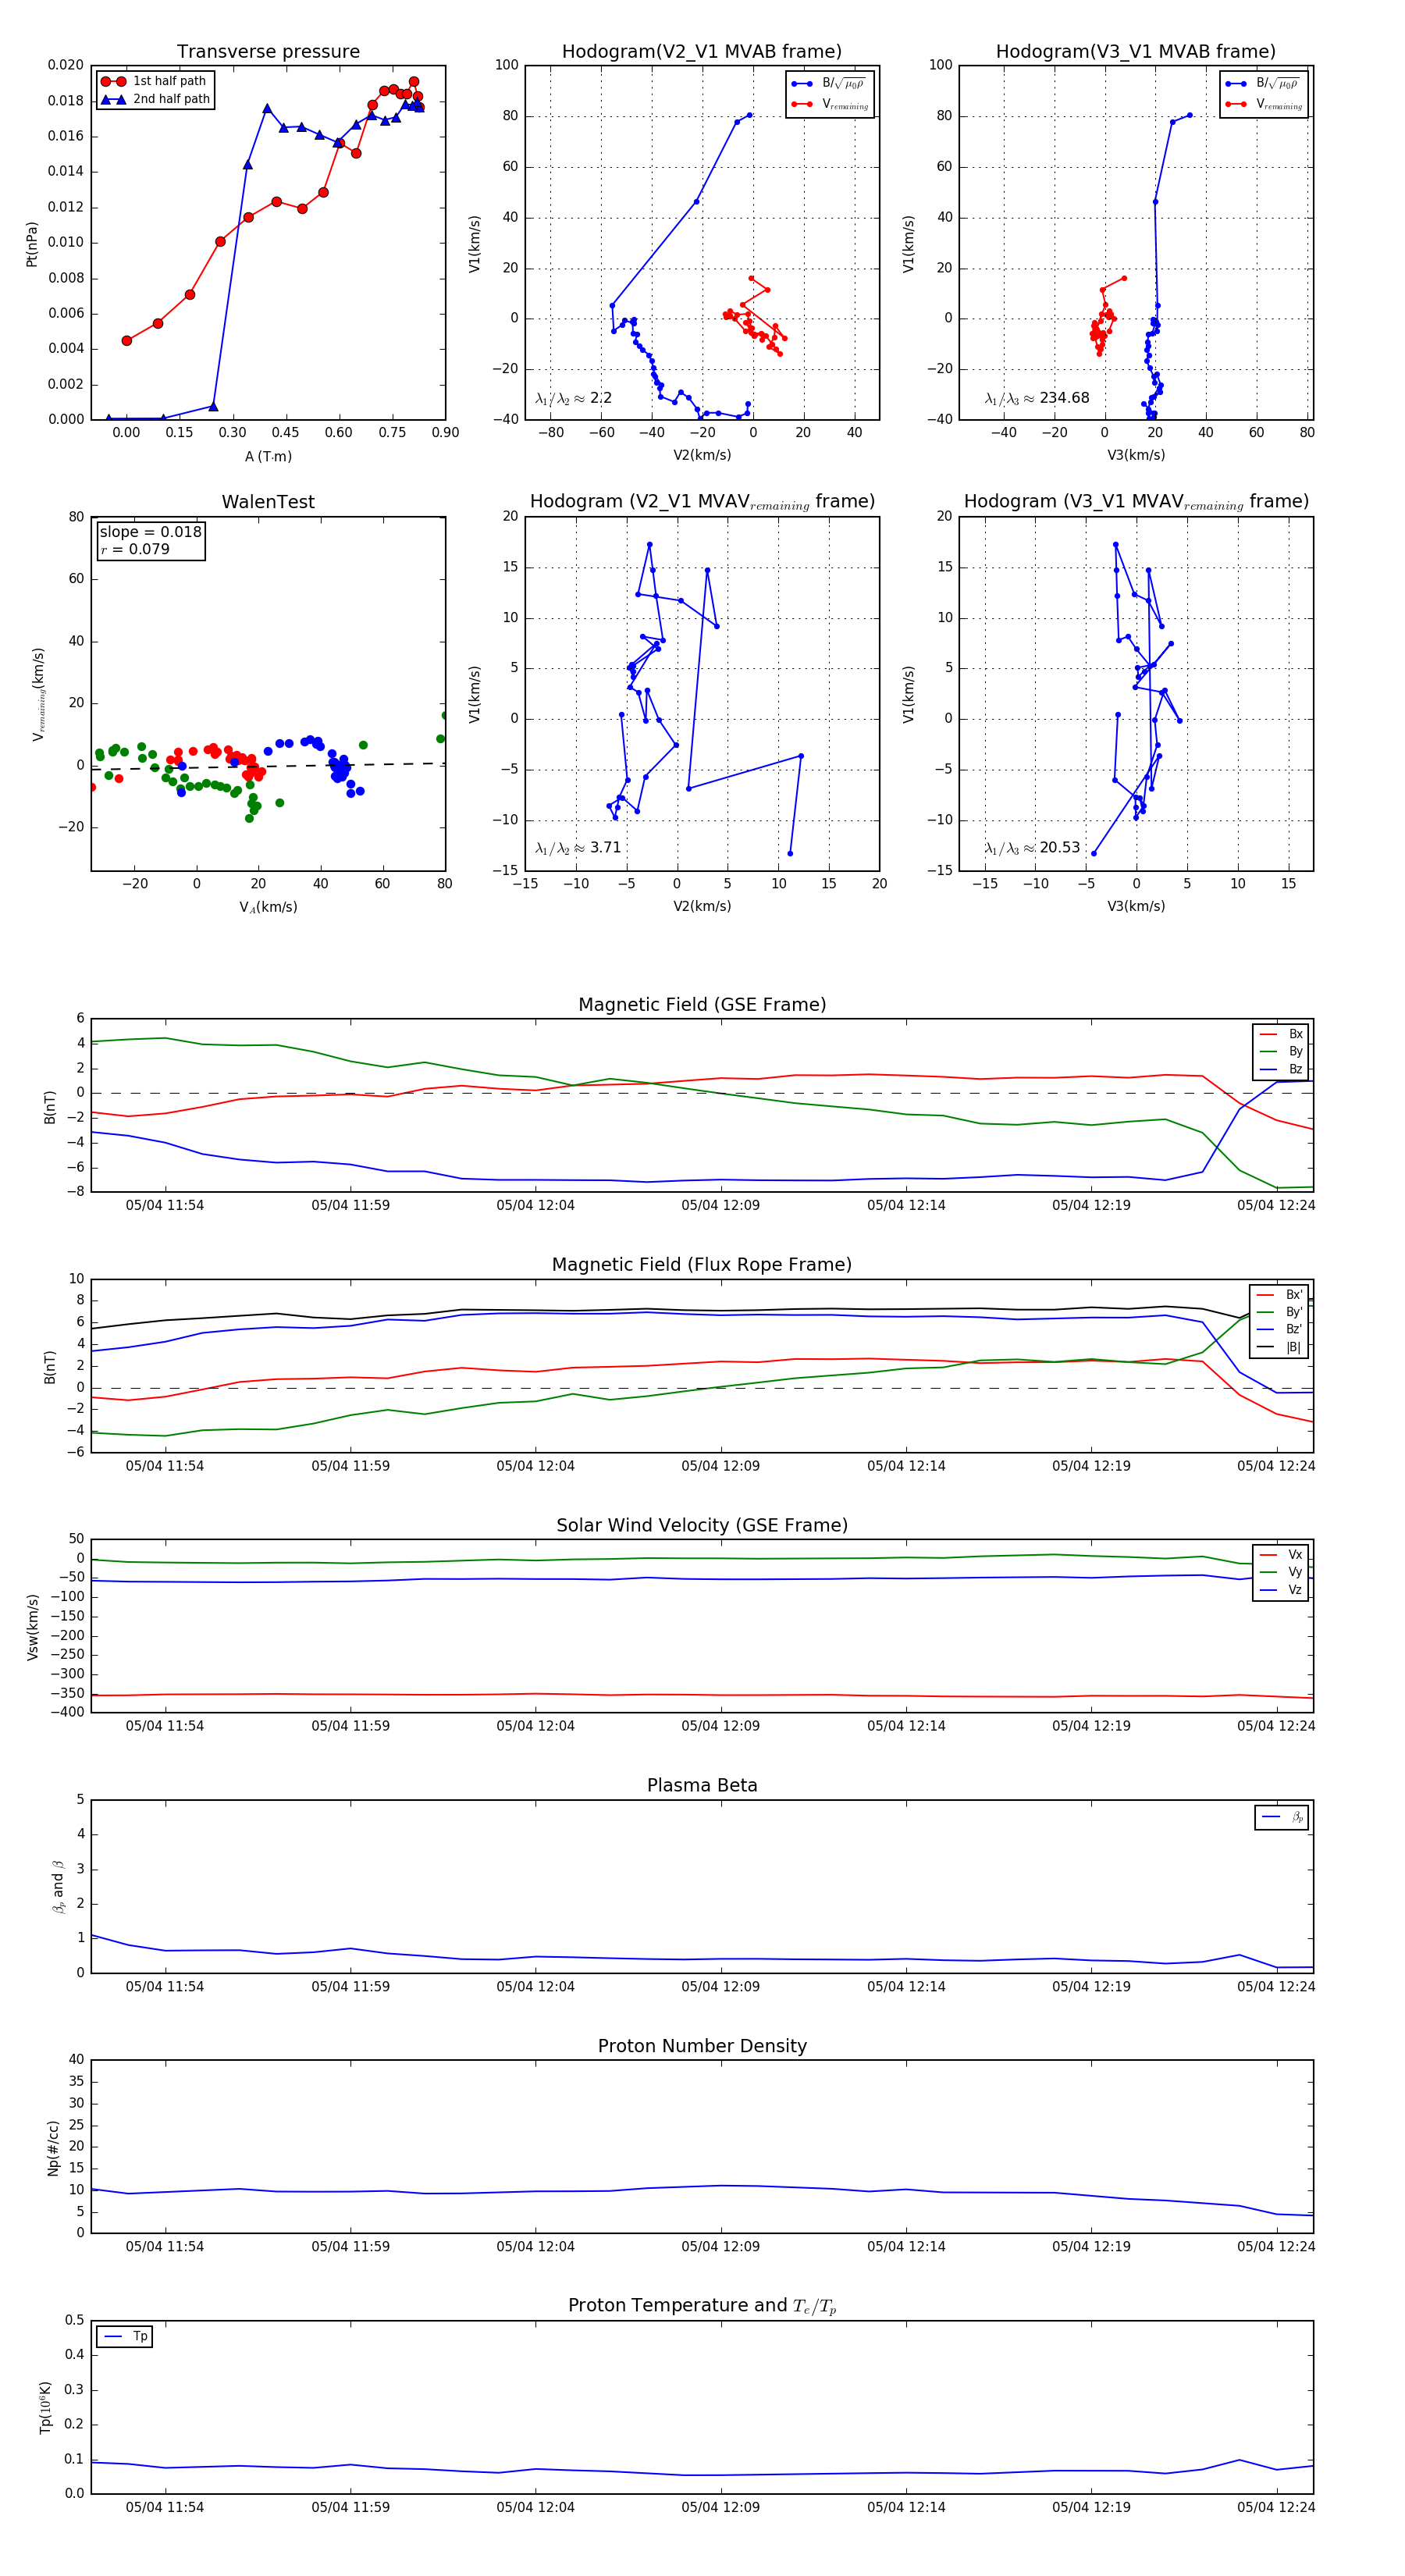Click '|B|' legend entry in Flux Rope plot
The width and height of the screenshot is (1405, 2576).
pyautogui.click(x=1279, y=1347)
